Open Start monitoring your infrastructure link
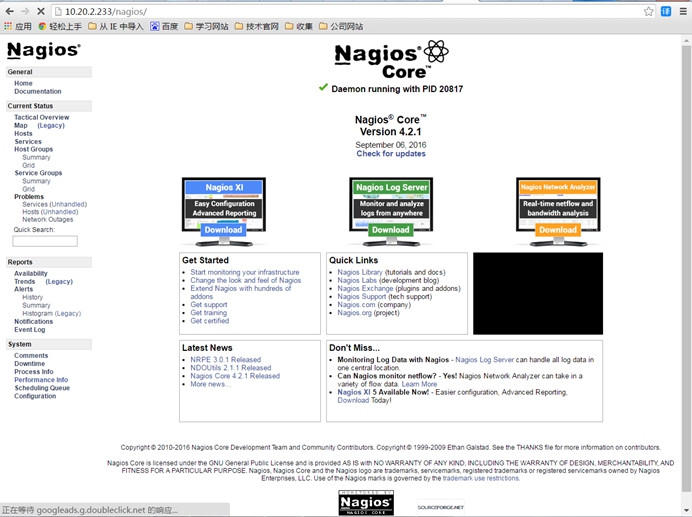Viewport: 692px width, 517px height. [x=245, y=272]
